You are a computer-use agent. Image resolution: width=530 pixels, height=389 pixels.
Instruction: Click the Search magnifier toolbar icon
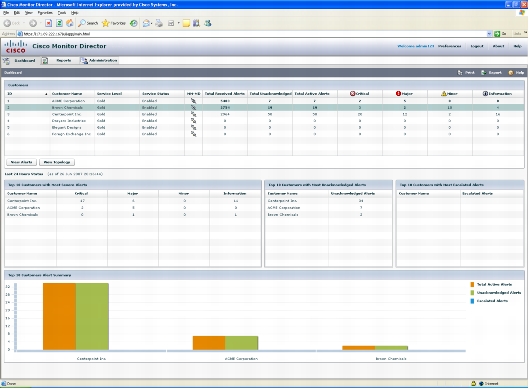coord(82,23)
